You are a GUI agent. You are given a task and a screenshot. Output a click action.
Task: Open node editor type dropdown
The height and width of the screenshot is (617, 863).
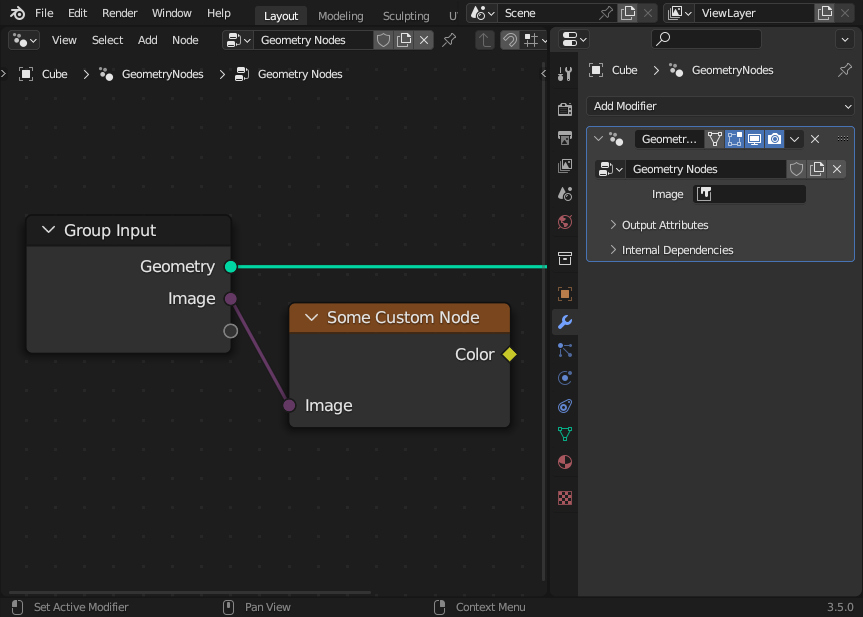pos(24,40)
